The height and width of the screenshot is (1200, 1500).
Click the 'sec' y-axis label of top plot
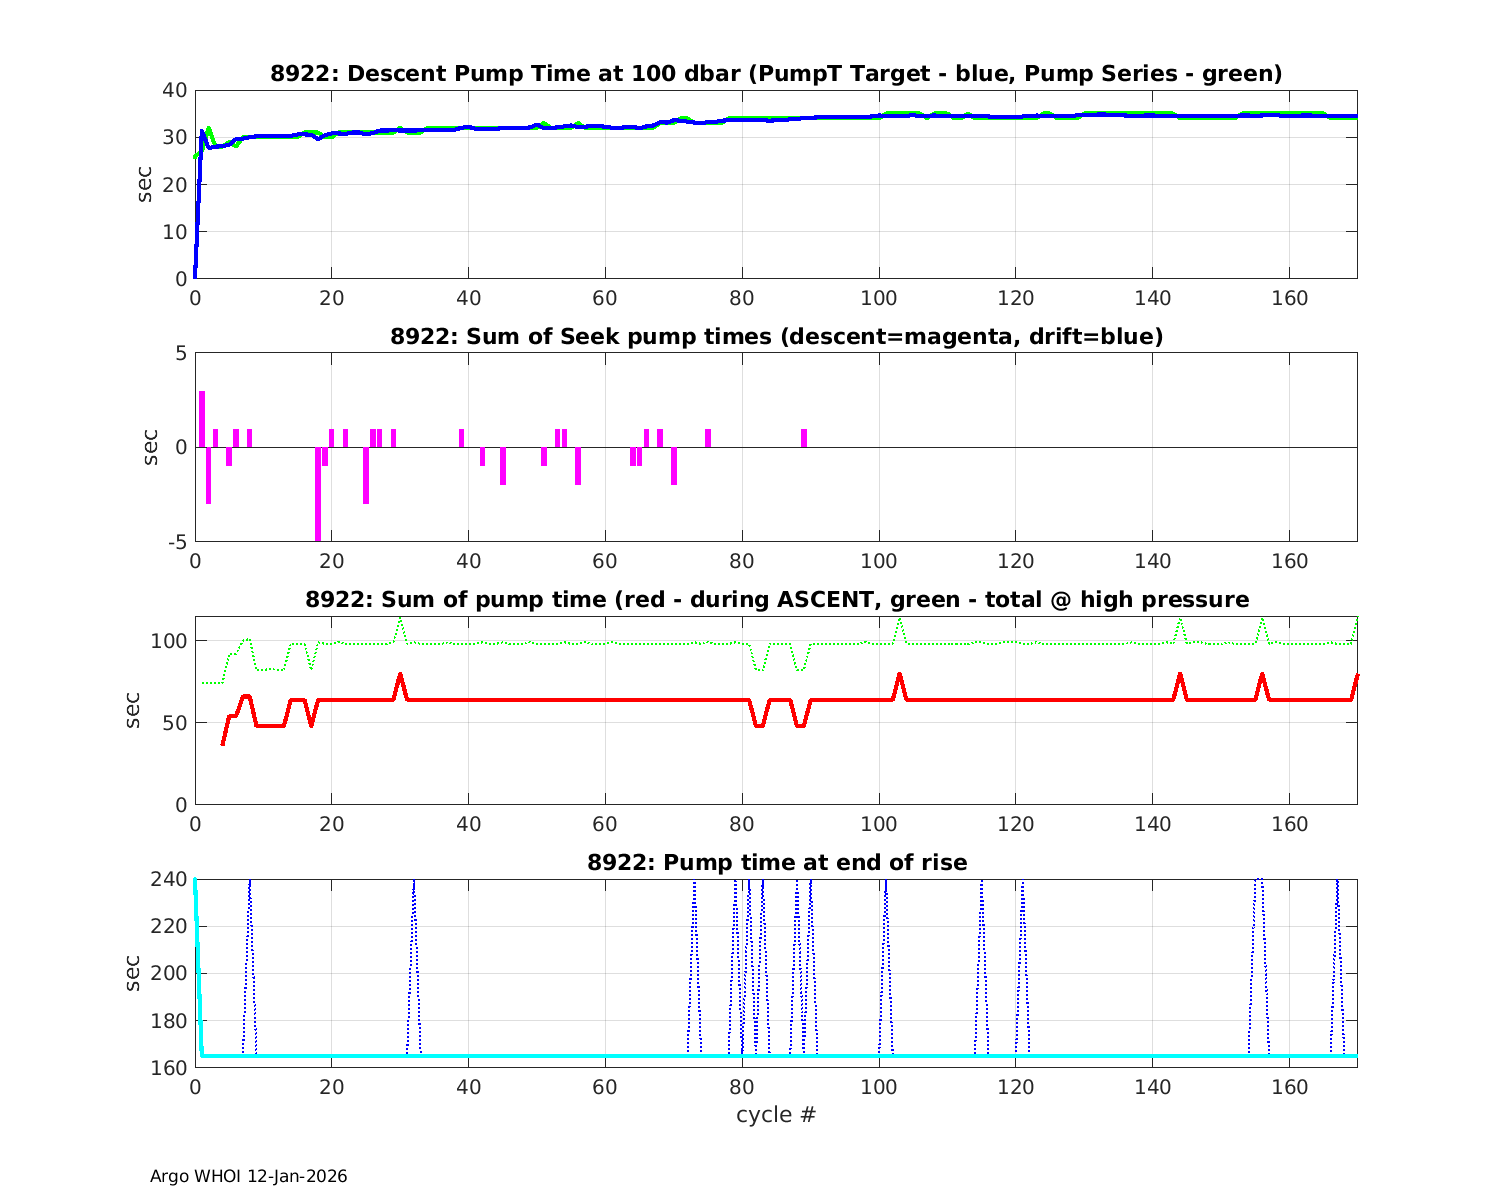coord(145,184)
